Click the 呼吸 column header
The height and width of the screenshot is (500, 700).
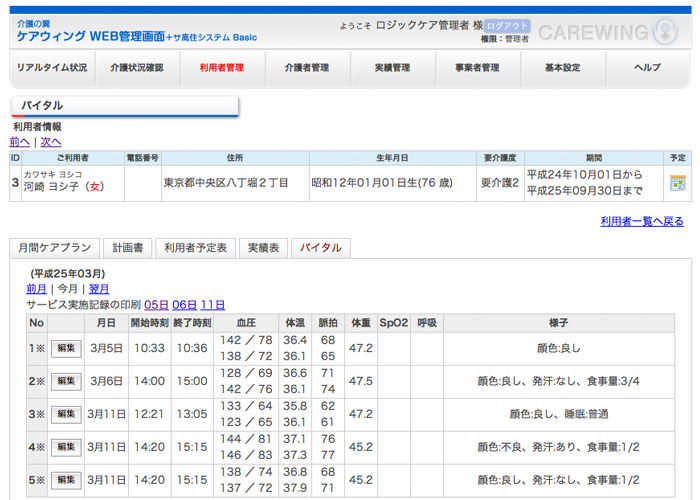tap(427, 323)
